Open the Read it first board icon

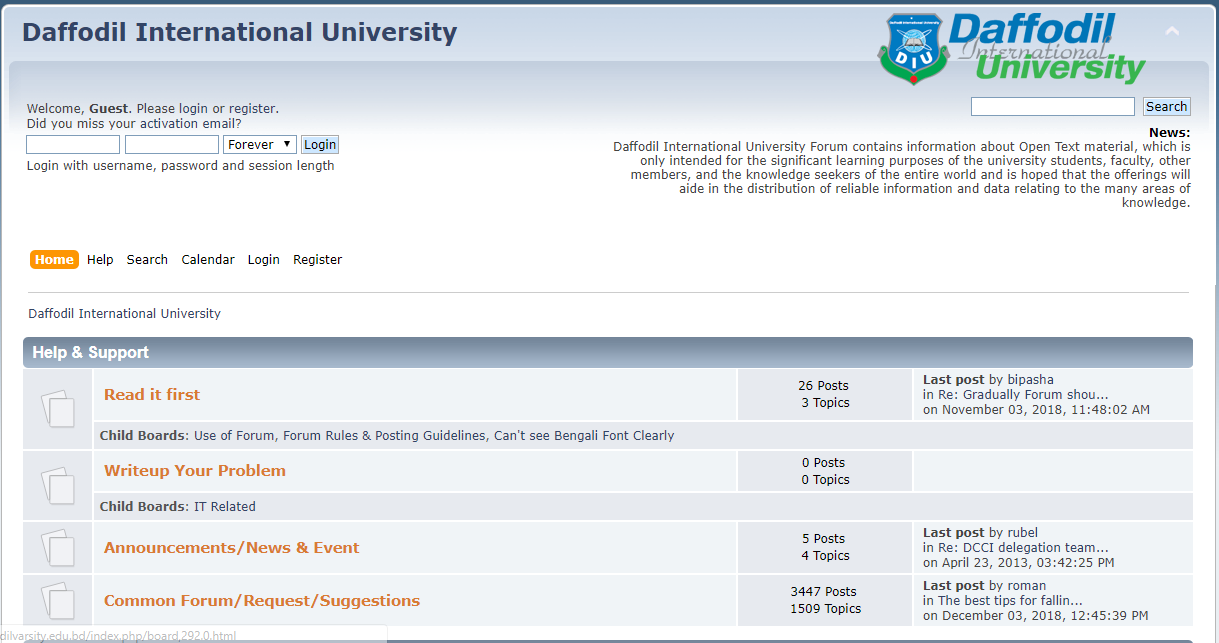[58, 408]
